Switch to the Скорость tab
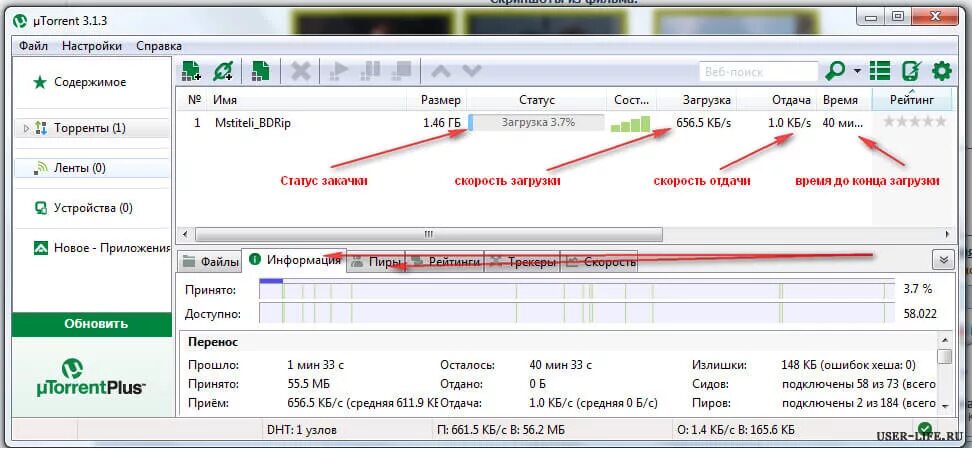This screenshot has height=449, width=972. (x=599, y=262)
